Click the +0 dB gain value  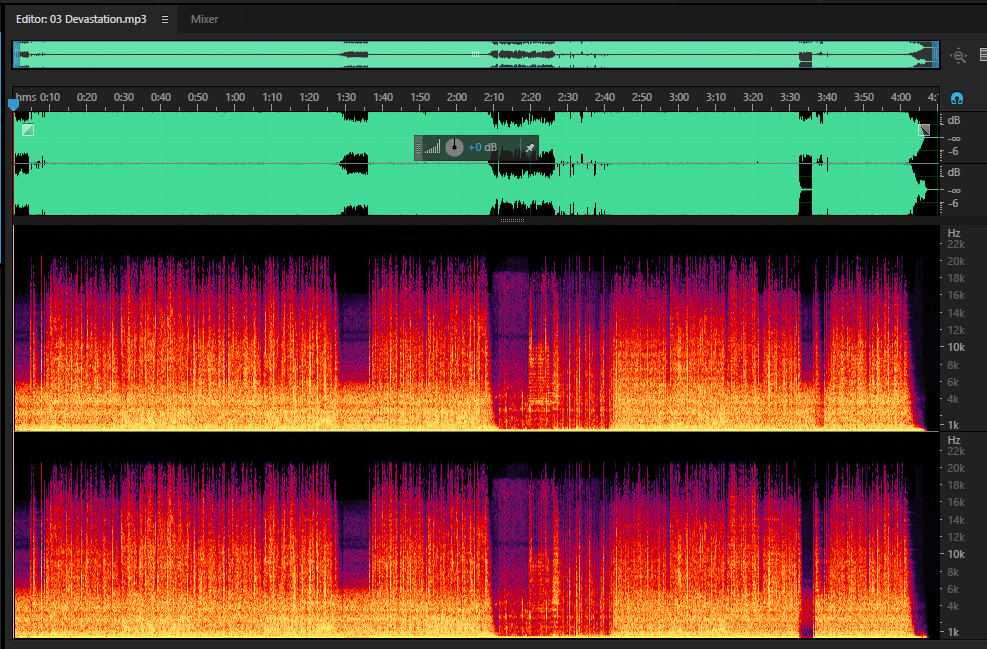[x=482, y=147]
